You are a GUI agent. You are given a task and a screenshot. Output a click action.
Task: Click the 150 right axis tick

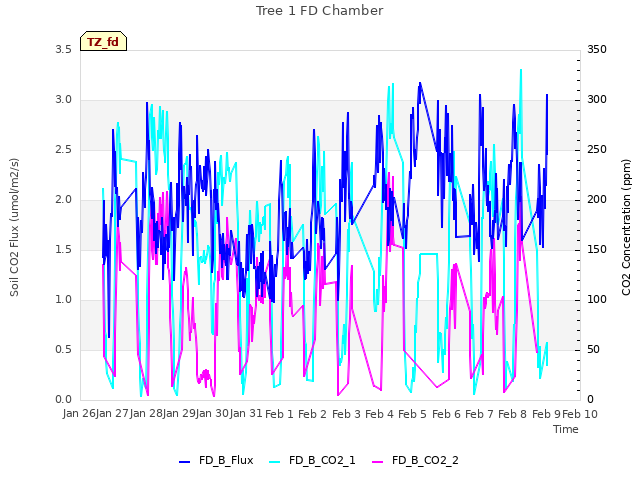pyautogui.click(x=597, y=250)
